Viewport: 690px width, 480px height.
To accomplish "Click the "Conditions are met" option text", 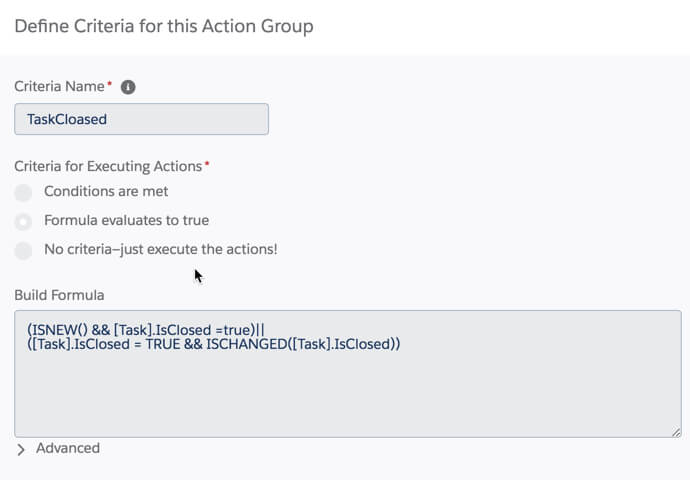I will (x=106, y=191).
